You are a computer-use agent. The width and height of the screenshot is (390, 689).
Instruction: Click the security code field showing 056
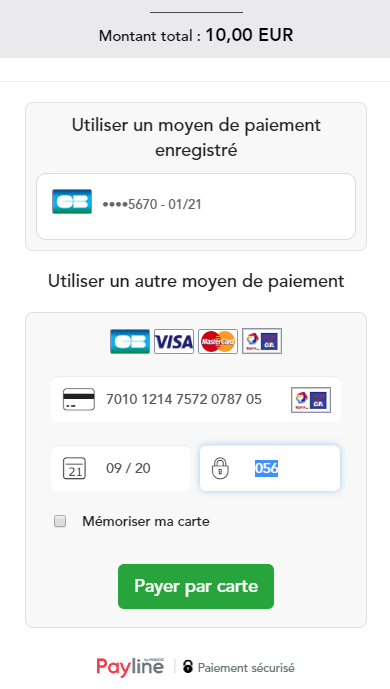270,468
